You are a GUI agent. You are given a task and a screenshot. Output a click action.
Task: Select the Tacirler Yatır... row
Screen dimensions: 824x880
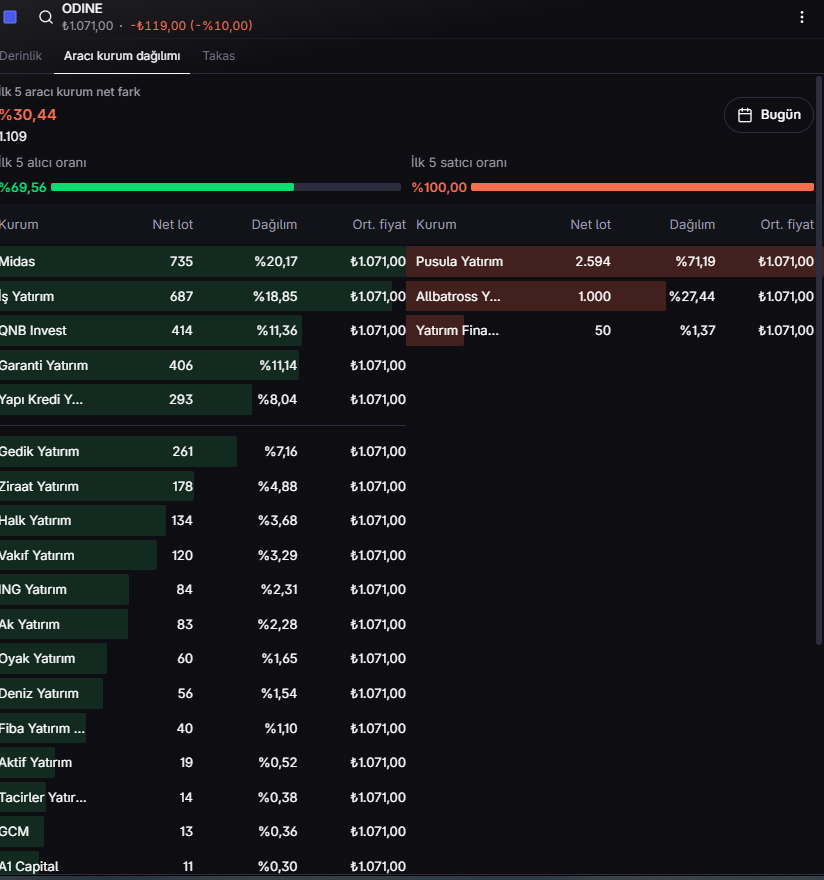click(203, 797)
